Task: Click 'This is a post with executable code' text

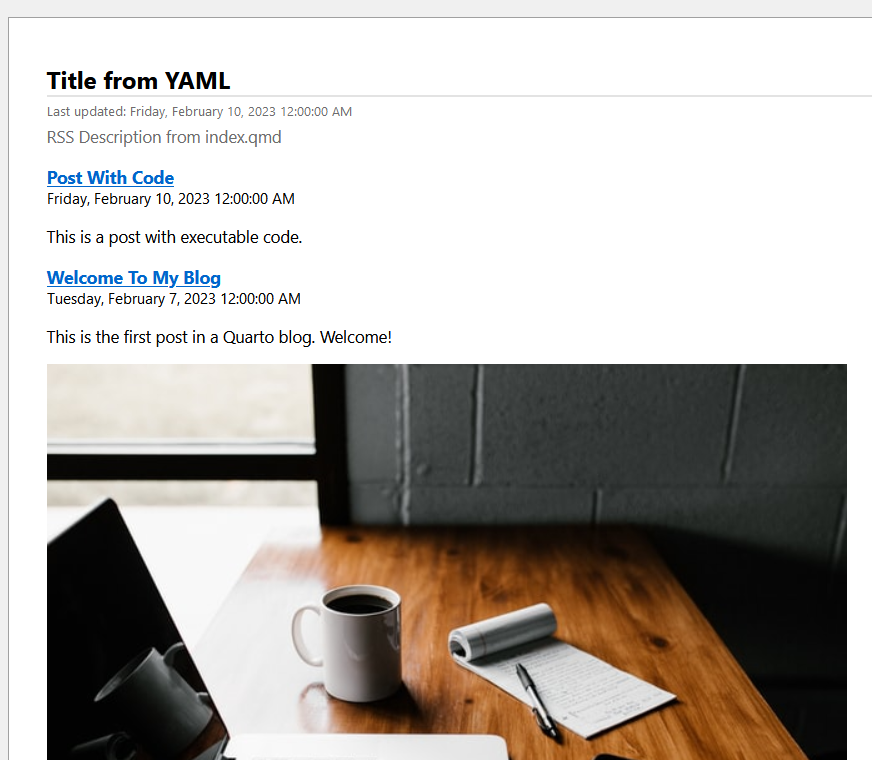Action: [x=174, y=237]
